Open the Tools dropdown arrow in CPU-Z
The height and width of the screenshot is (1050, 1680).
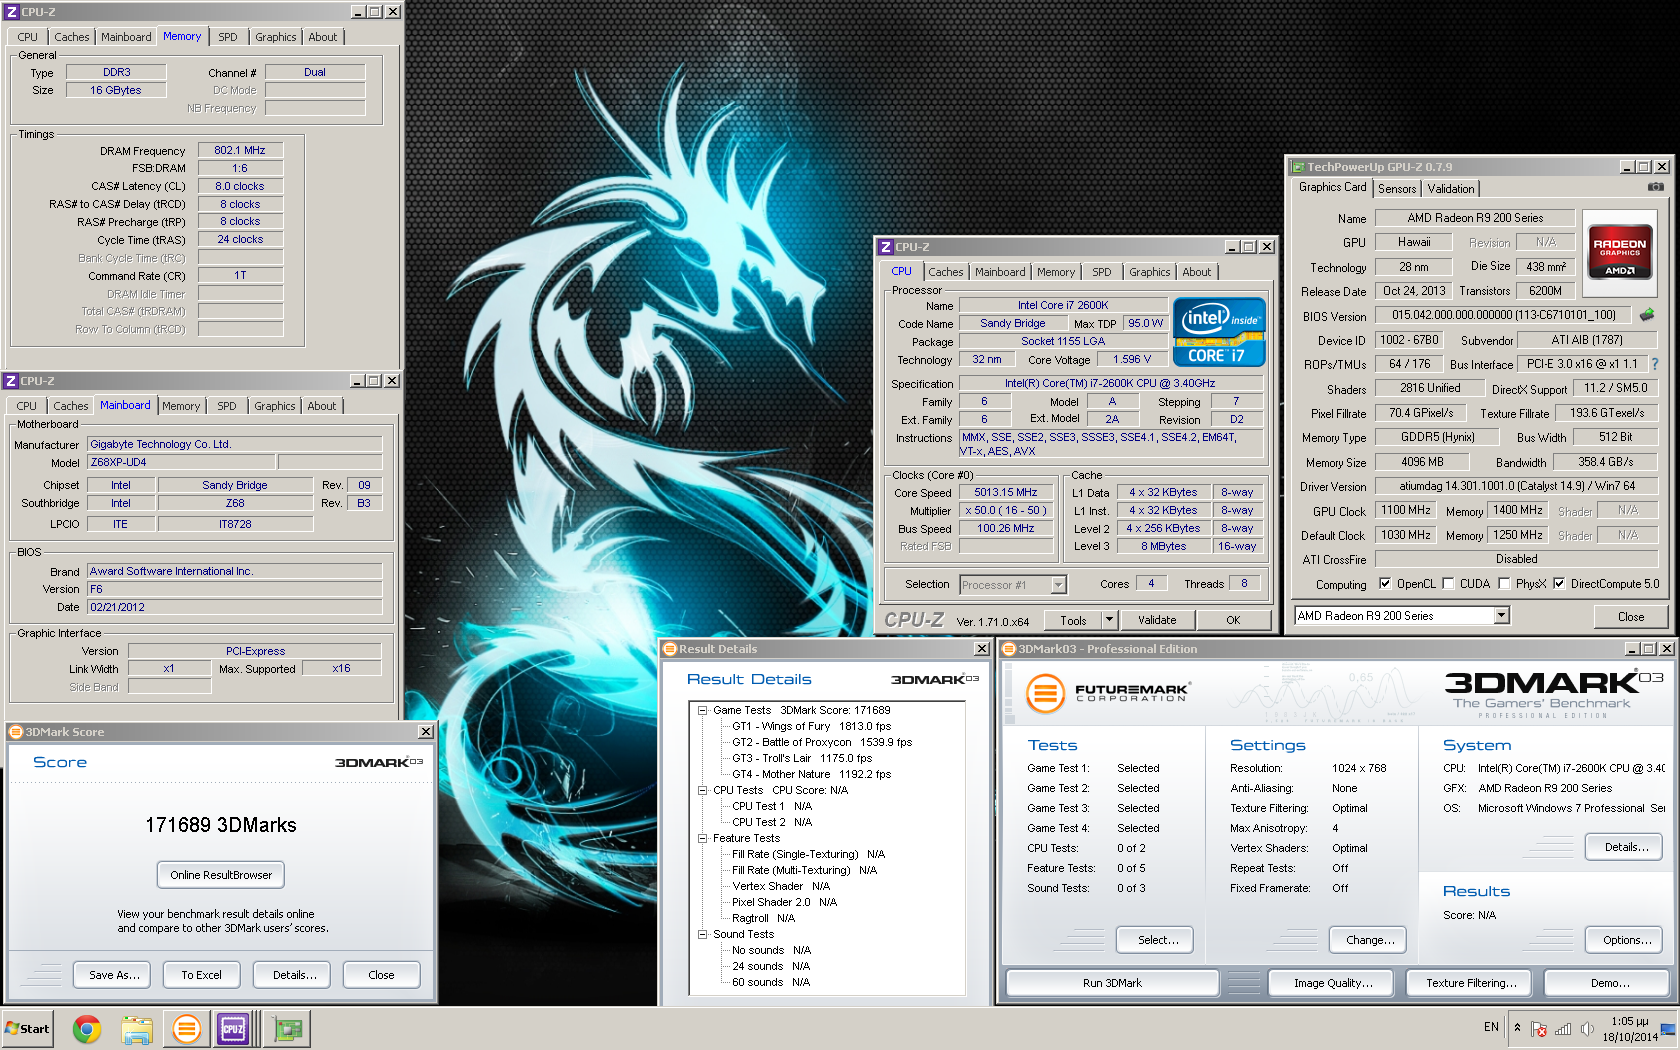pyautogui.click(x=1108, y=620)
